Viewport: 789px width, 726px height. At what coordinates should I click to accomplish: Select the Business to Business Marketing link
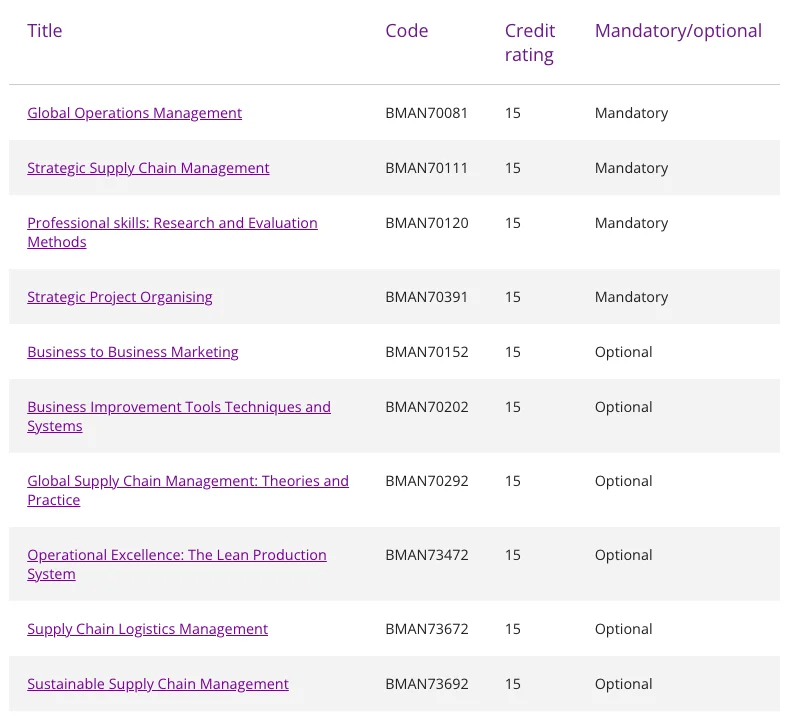click(133, 352)
